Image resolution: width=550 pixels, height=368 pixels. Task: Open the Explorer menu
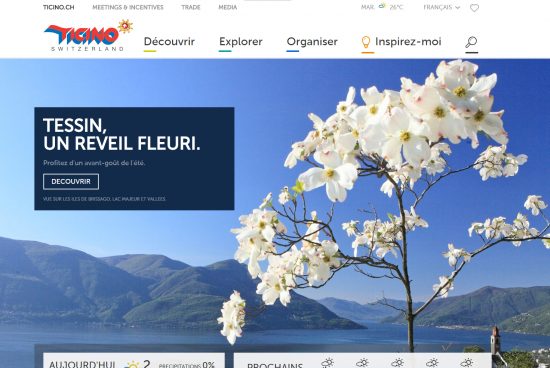(241, 41)
